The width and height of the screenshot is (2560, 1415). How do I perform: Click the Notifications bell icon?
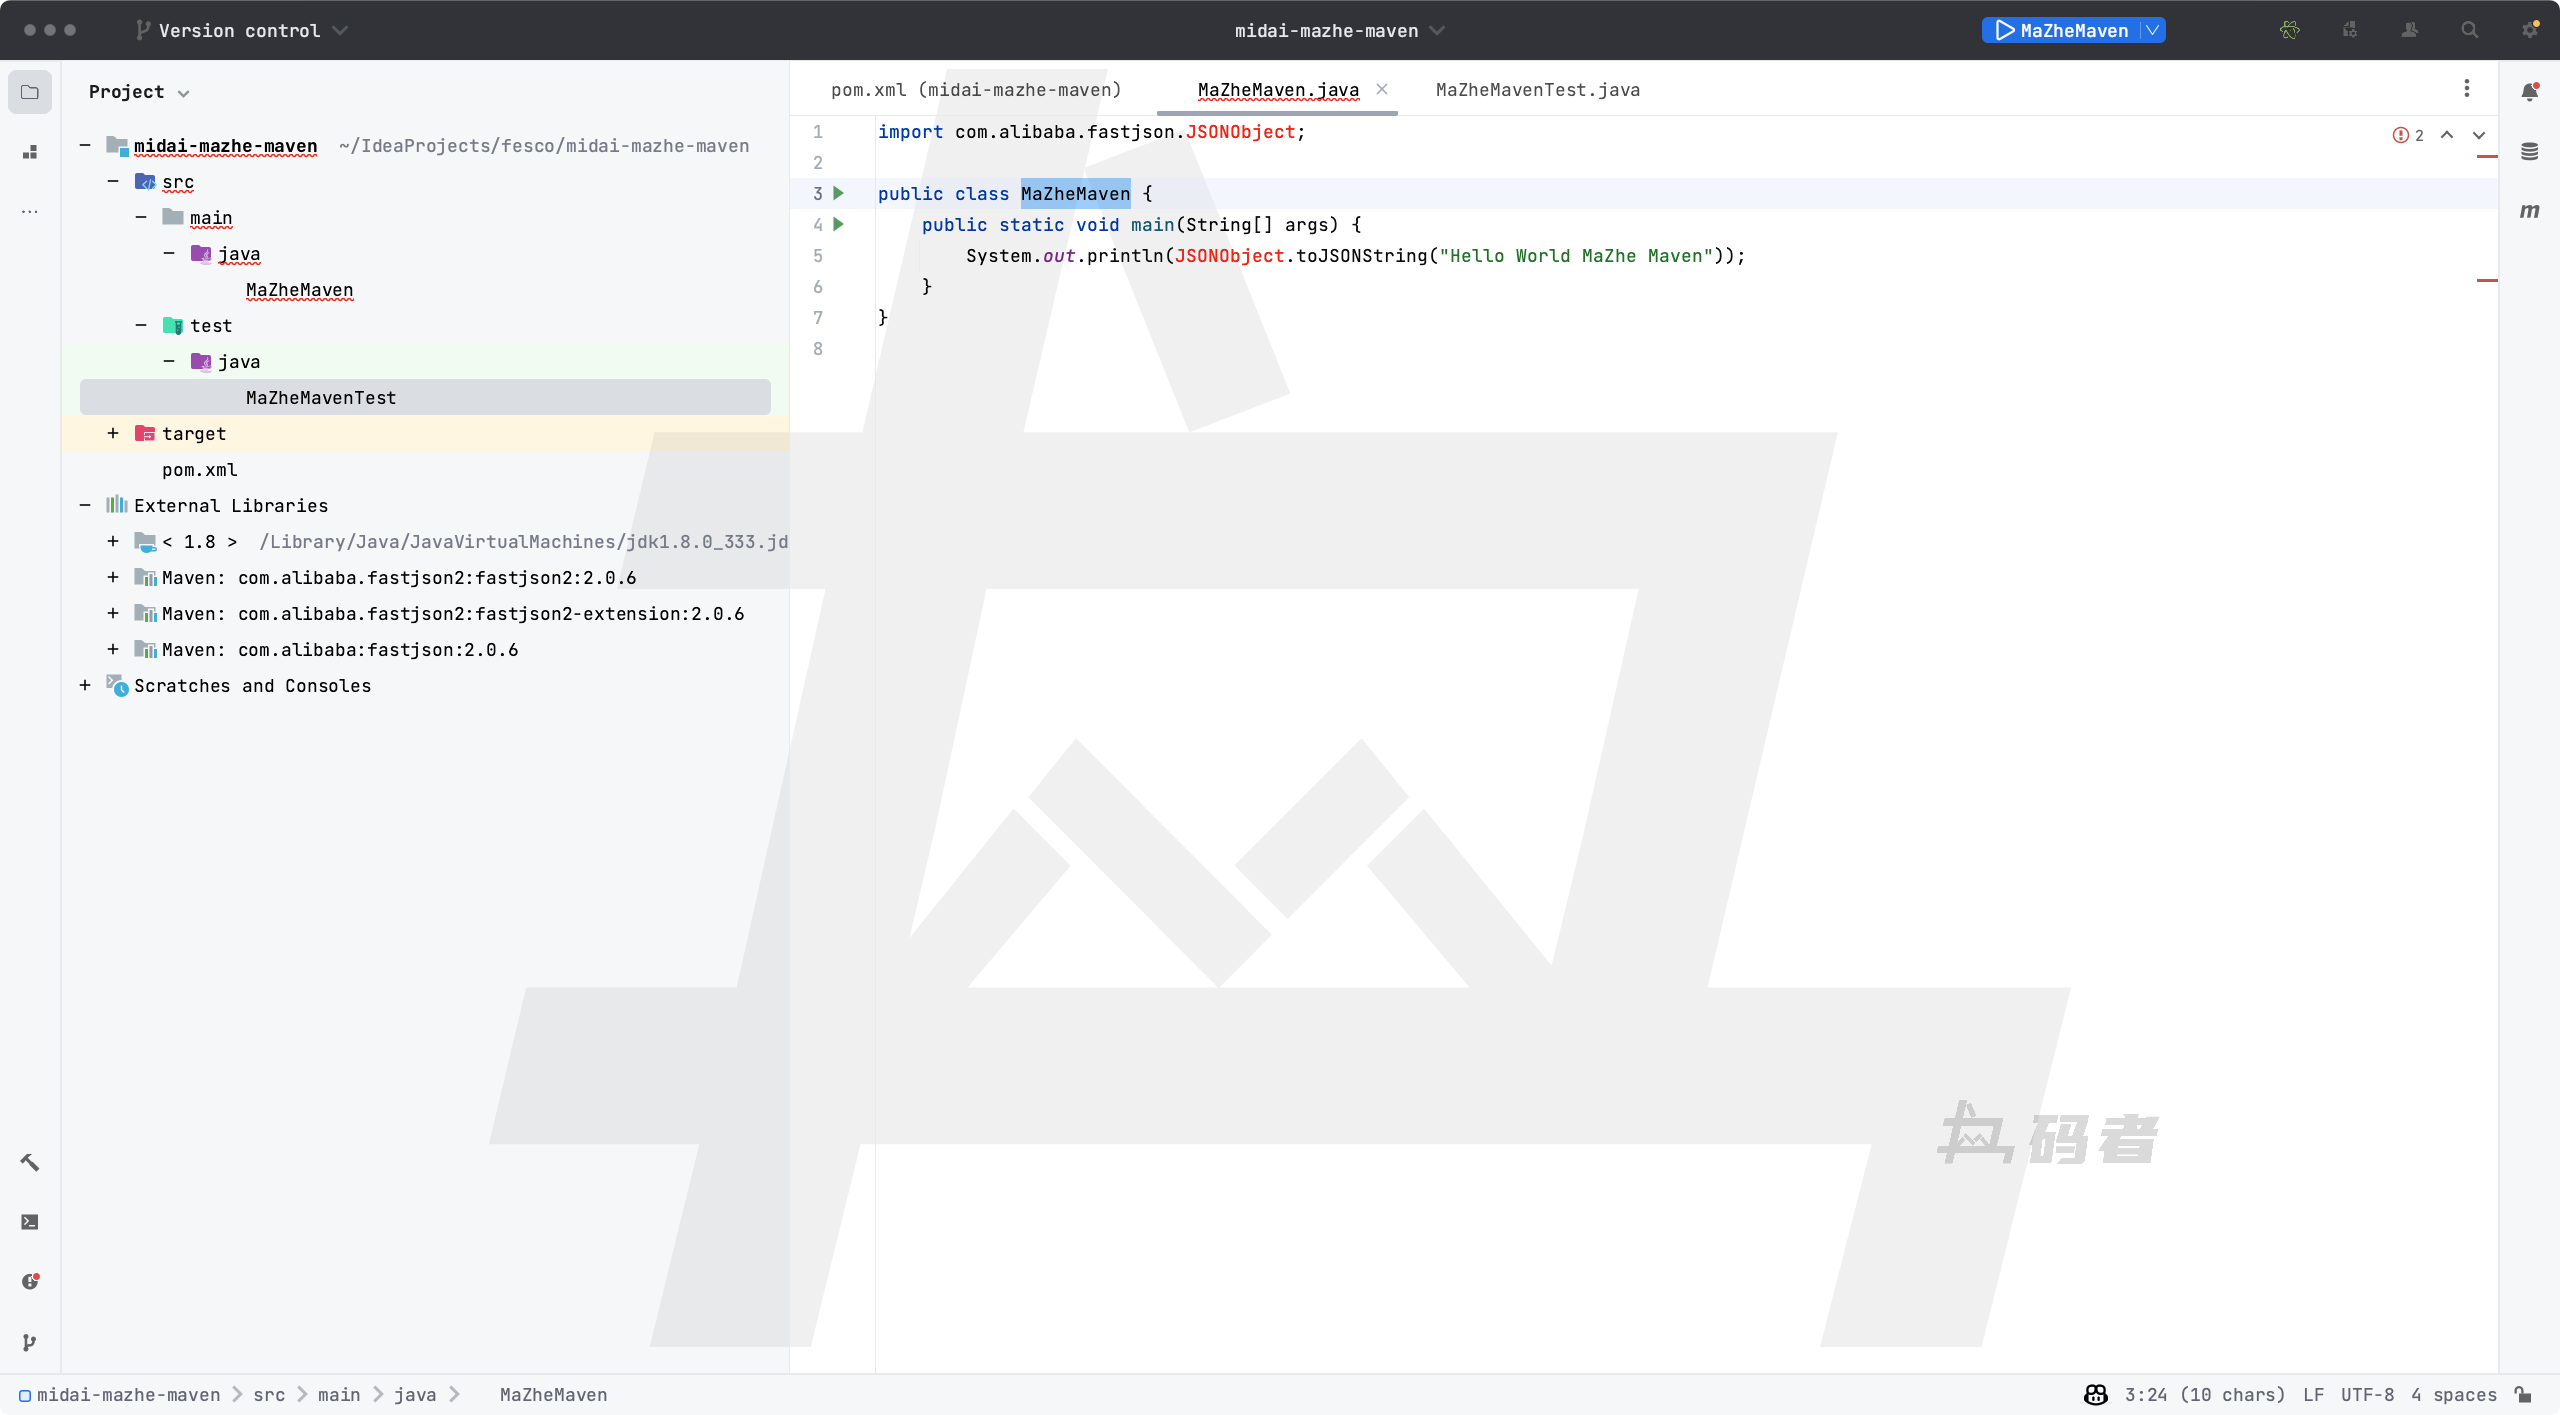(x=2529, y=92)
